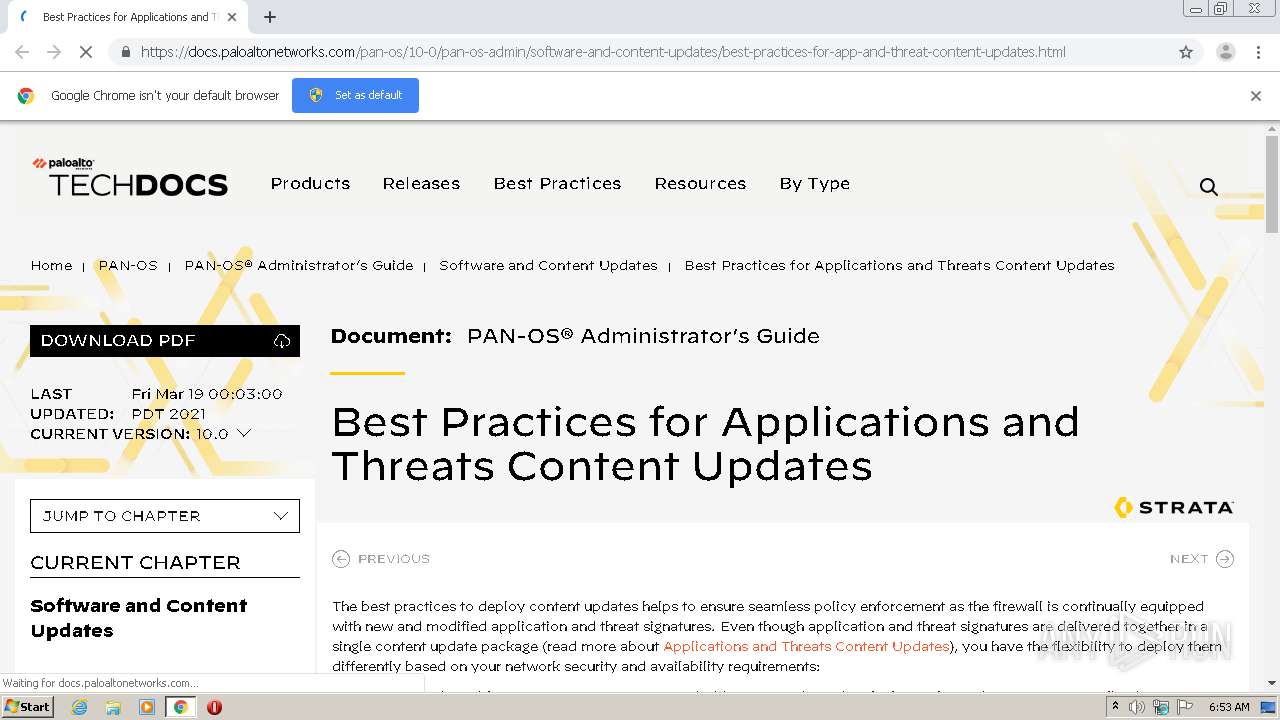Open the Jump to Chapter dropdown
The width and height of the screenshot is (1280, 720).
(x=165, y=516)
